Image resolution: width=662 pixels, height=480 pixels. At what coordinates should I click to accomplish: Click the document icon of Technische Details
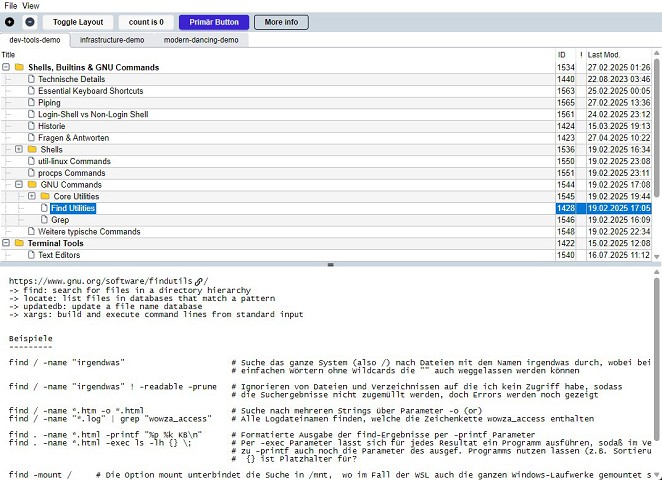pyautogui.click(x=31, y=79)
